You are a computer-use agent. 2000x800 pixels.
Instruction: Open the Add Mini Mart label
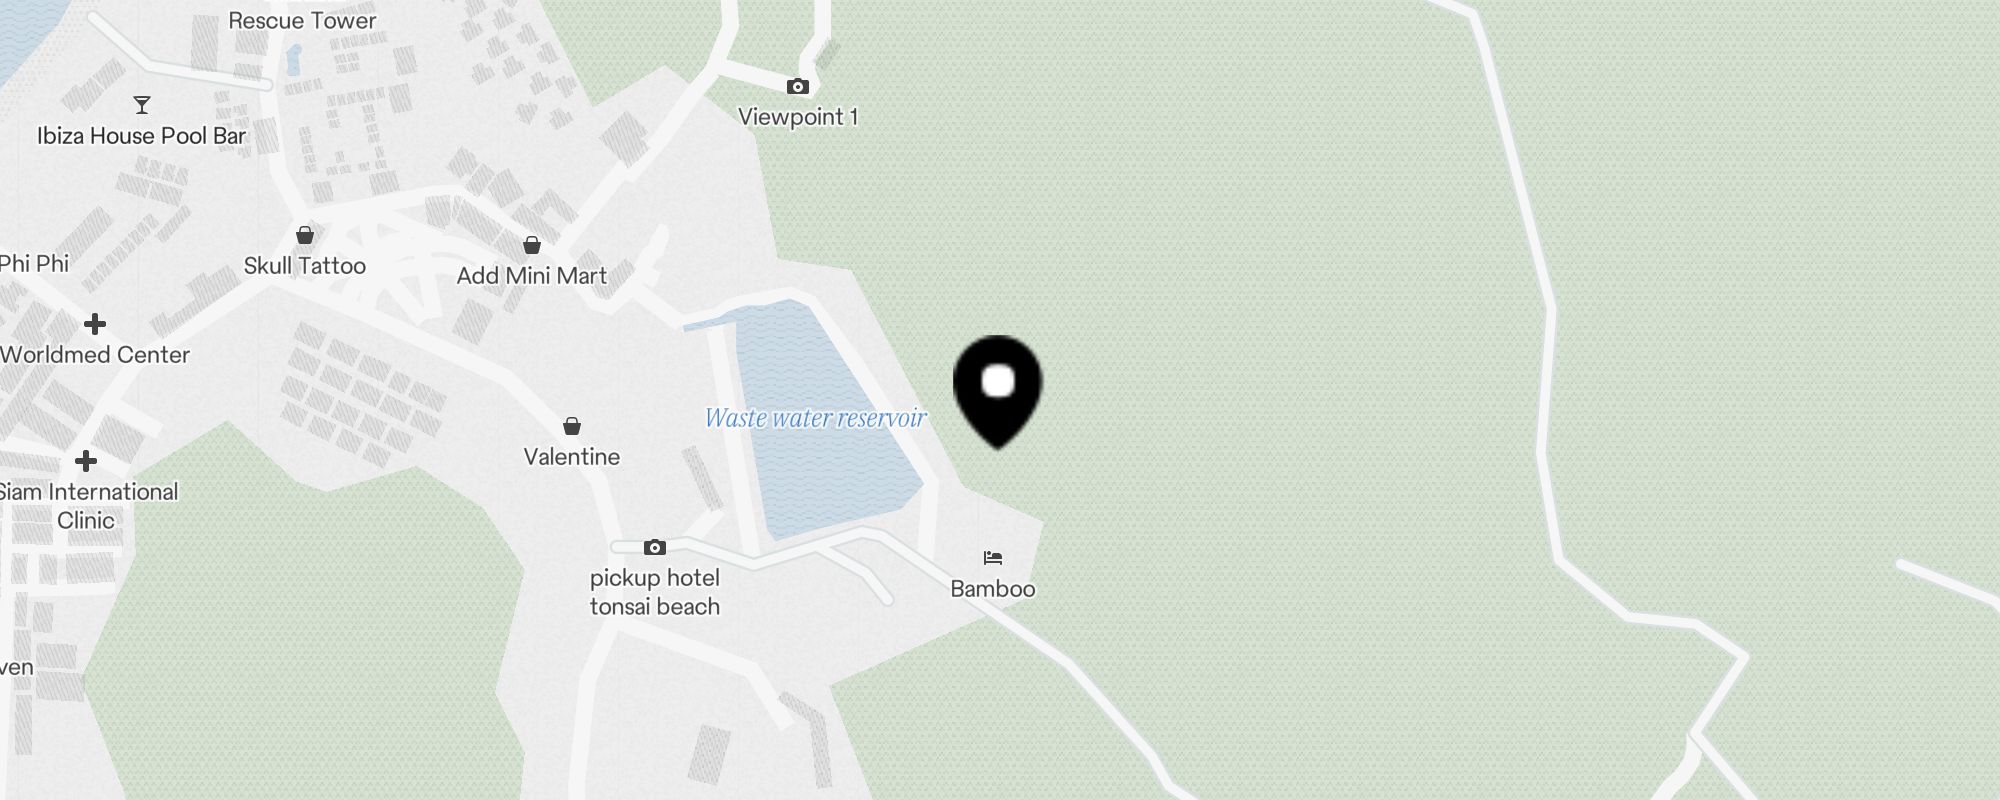tap(532, 276)
